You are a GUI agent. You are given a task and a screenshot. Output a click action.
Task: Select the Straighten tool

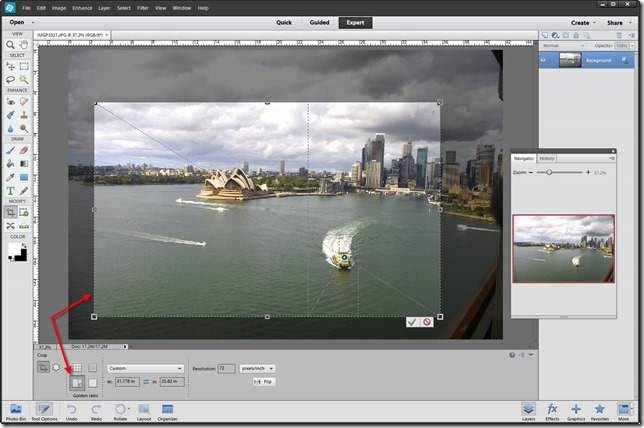(x=24, y=226)
